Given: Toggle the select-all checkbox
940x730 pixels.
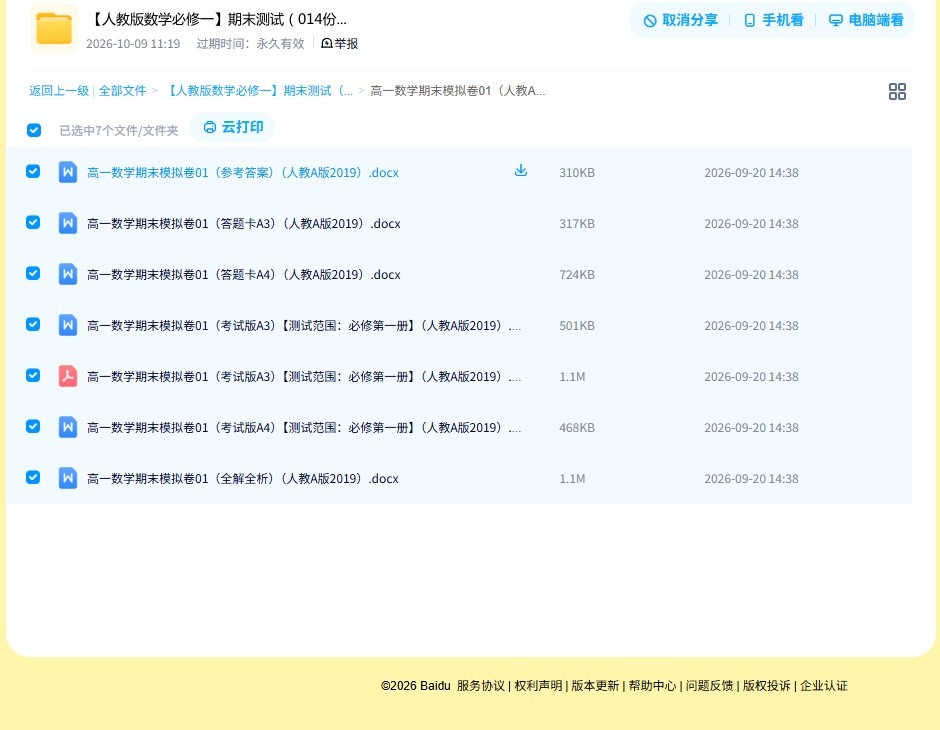Looking at the screenshot, I should pos(34,130).
